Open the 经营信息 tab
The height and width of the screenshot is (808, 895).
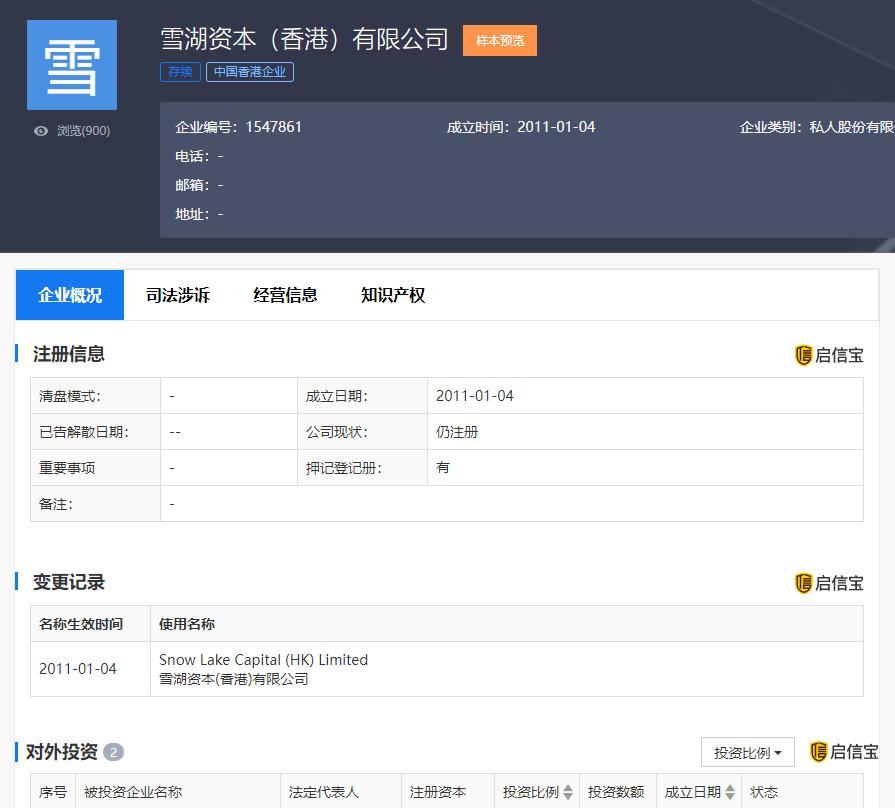tap(285, 295)
